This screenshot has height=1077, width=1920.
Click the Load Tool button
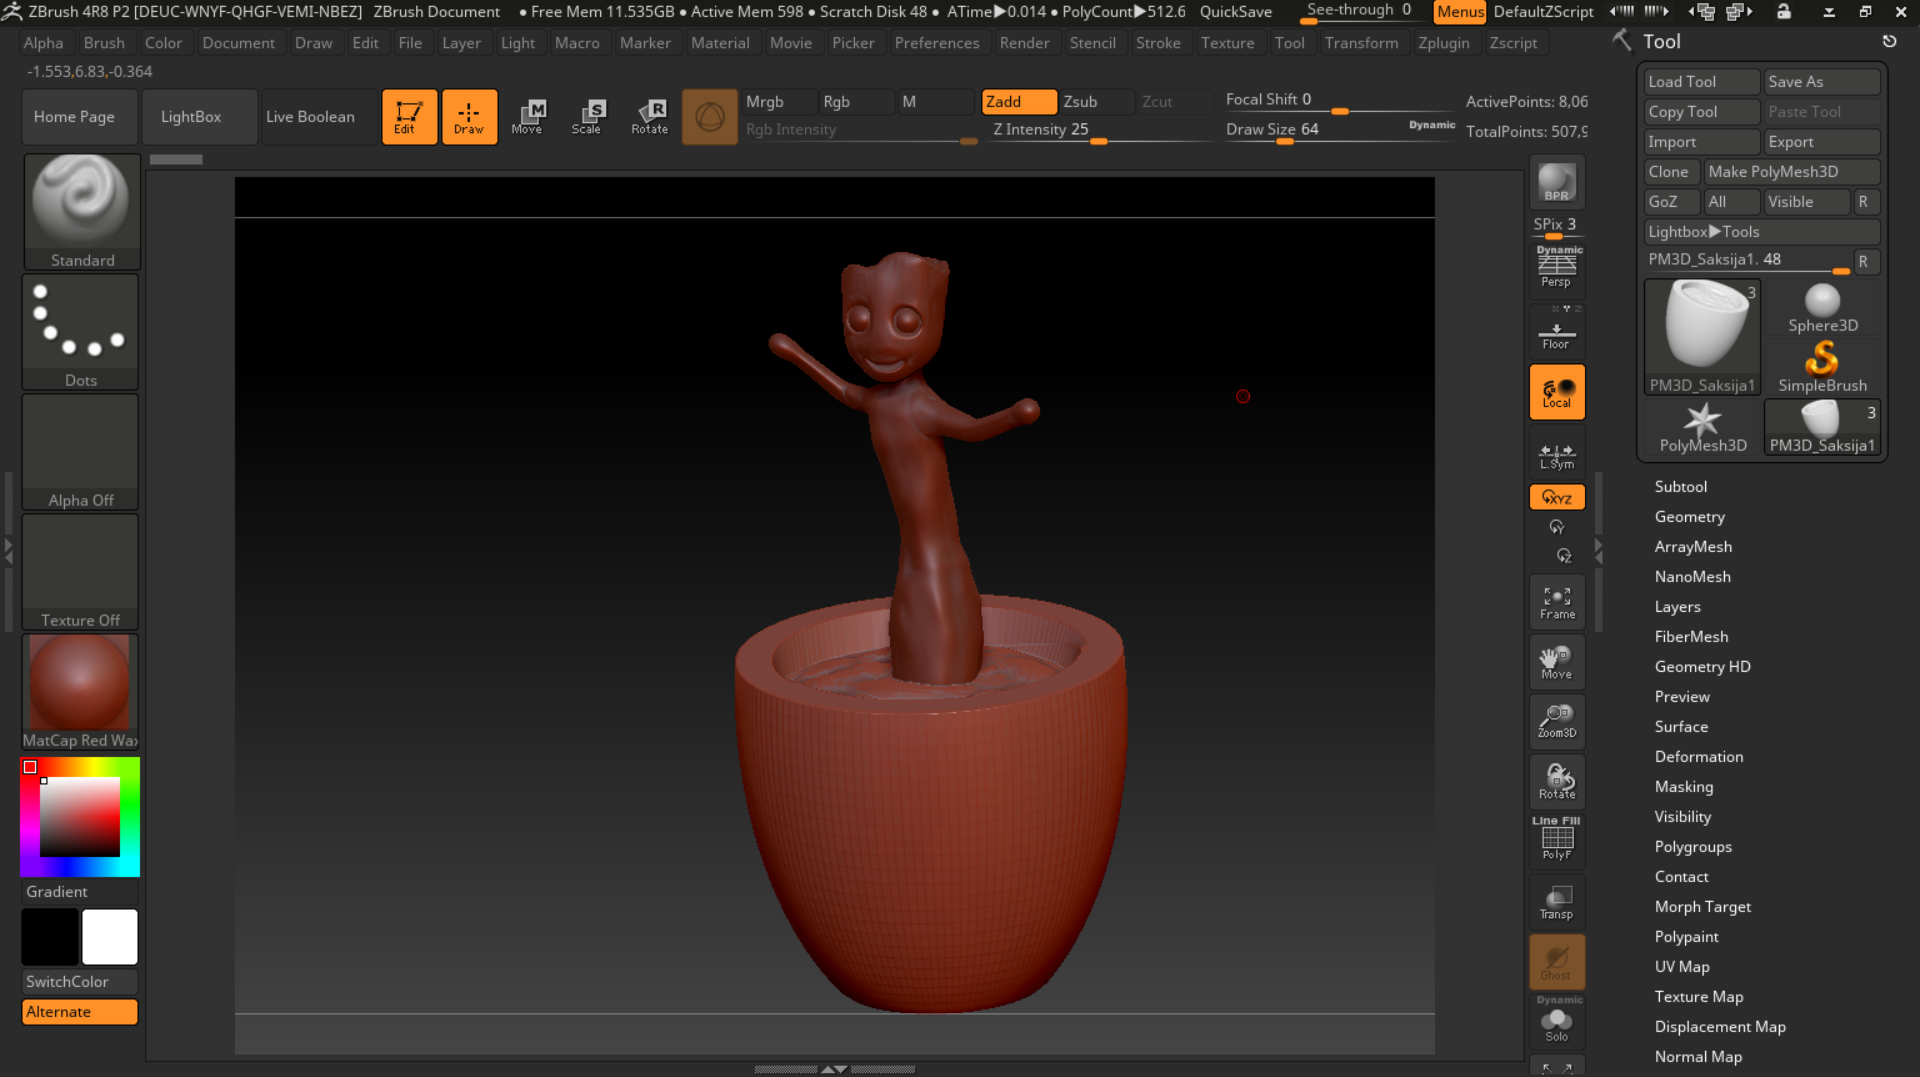coord(1702,82)
